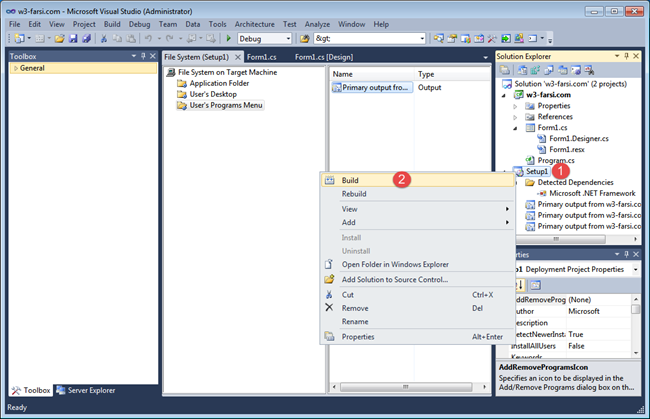Viewport: 650px width, 419px height.
Task: Click the green Start Debugging arrow
Action: [228, 39]
